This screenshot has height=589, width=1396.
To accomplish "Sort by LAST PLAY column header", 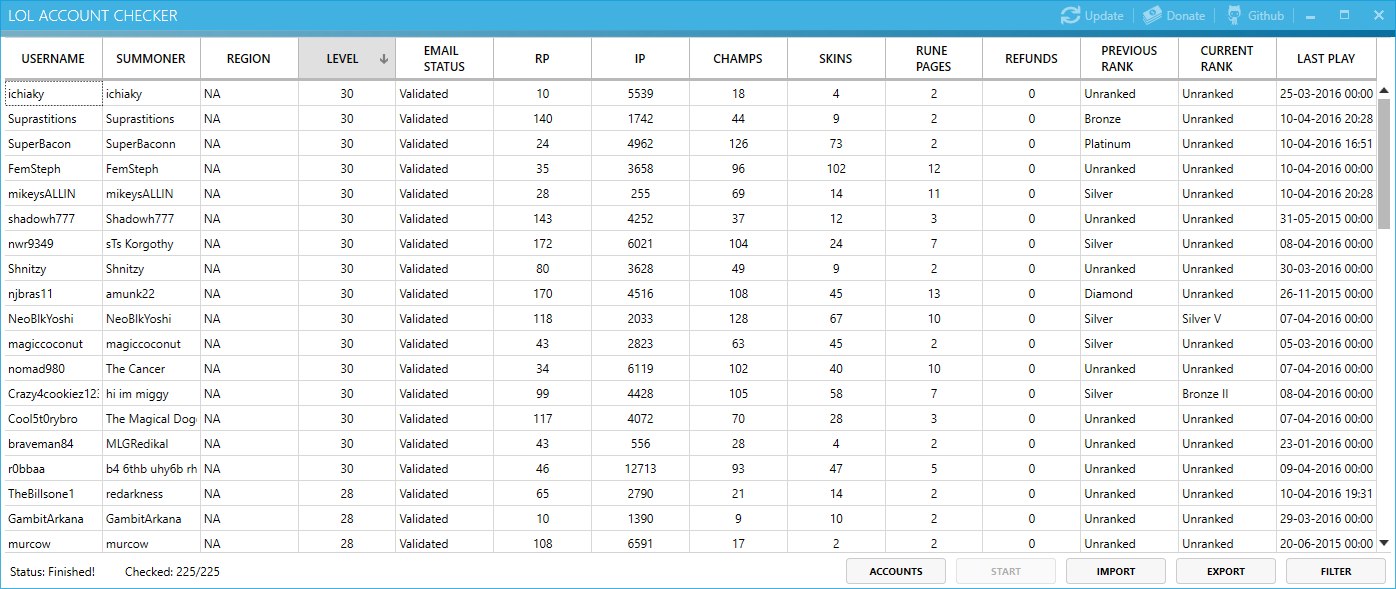I will (x=1326, y=59).
